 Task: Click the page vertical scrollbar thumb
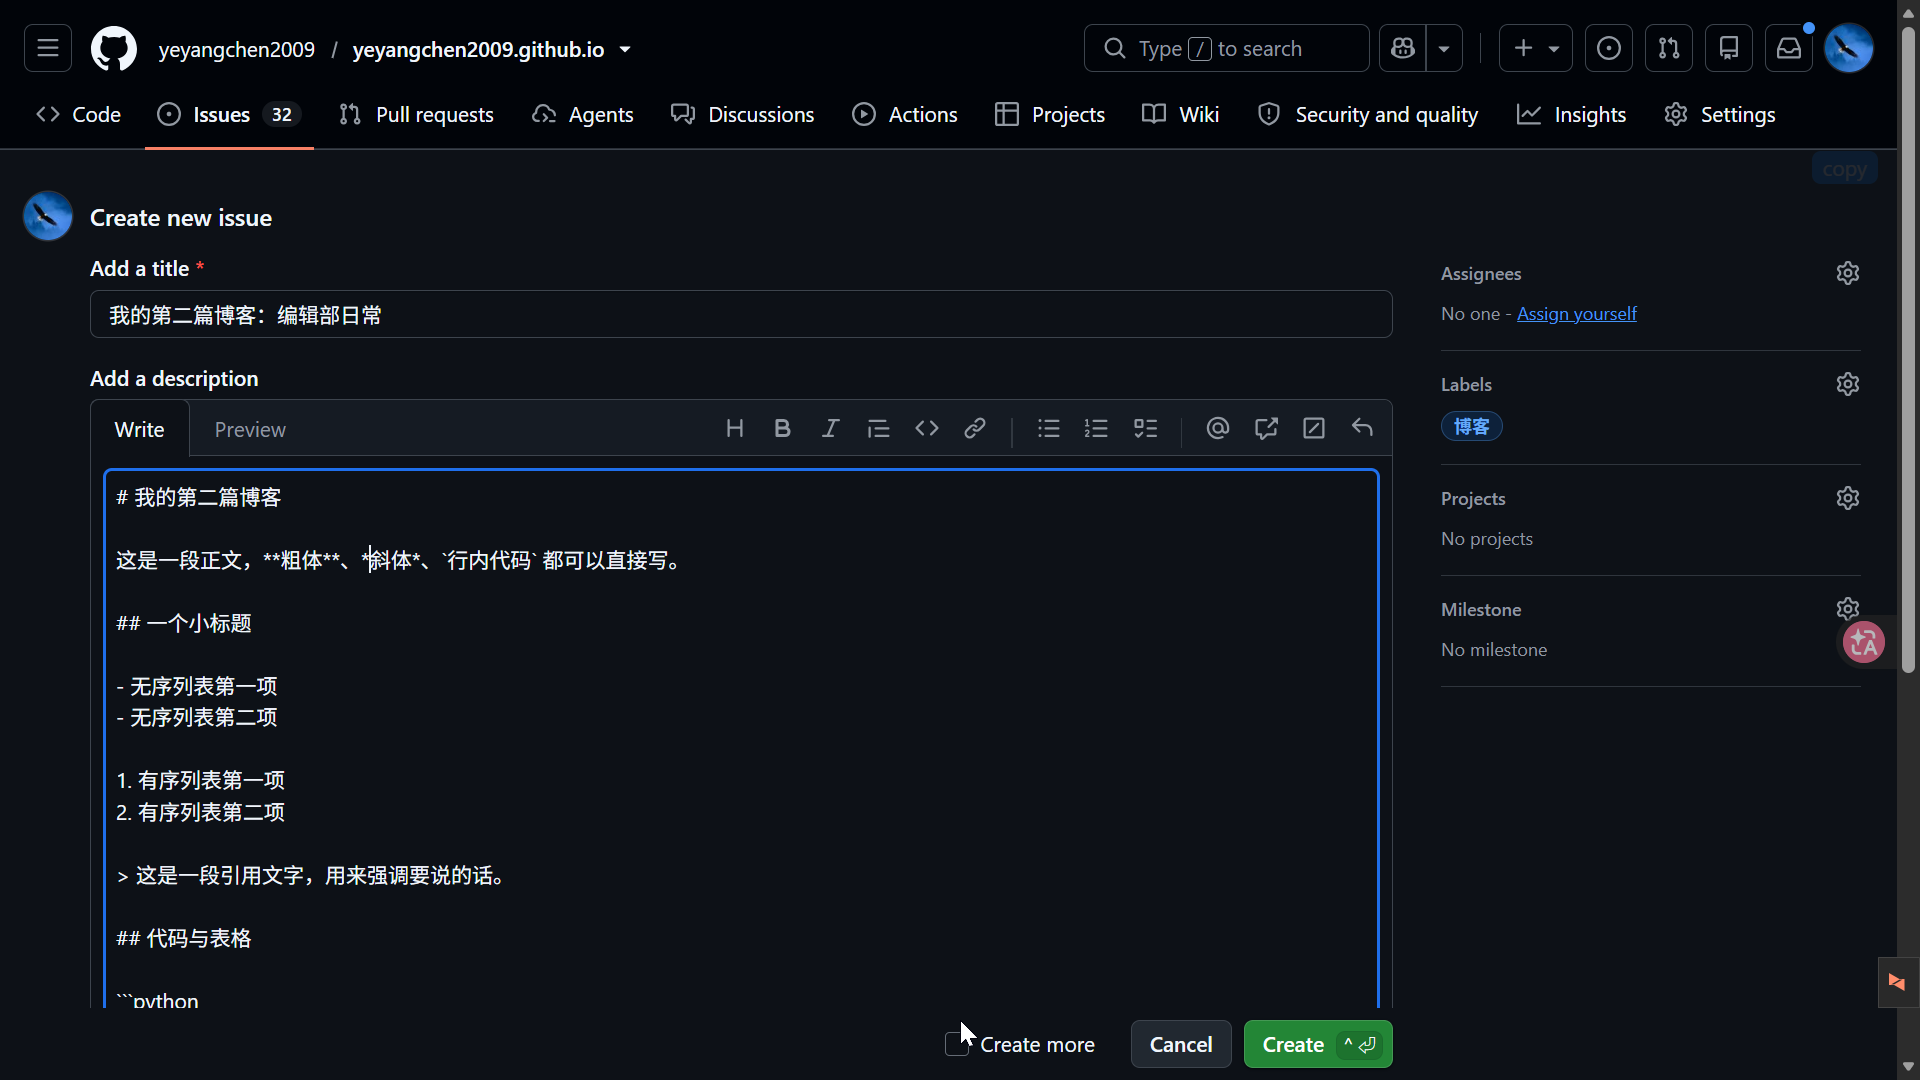coord(1908,350)
